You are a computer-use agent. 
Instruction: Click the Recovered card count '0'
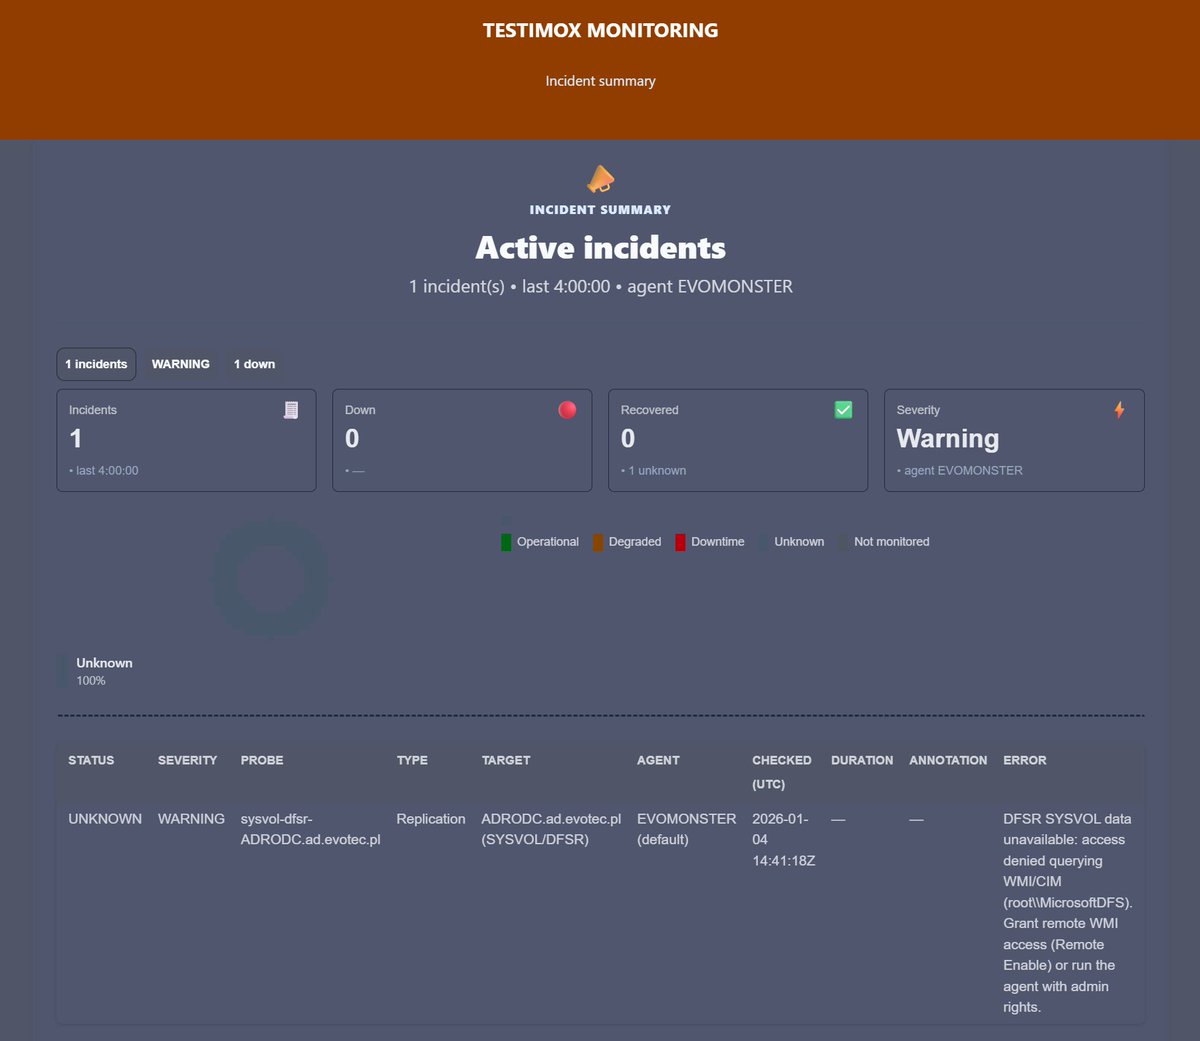628,439
